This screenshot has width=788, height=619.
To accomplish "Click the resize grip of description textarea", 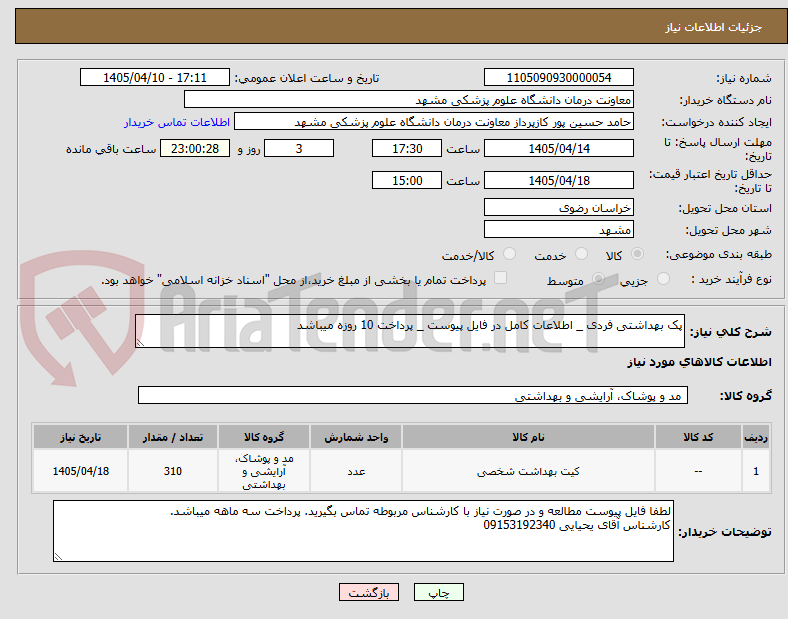I will click(x=140, y=343).
